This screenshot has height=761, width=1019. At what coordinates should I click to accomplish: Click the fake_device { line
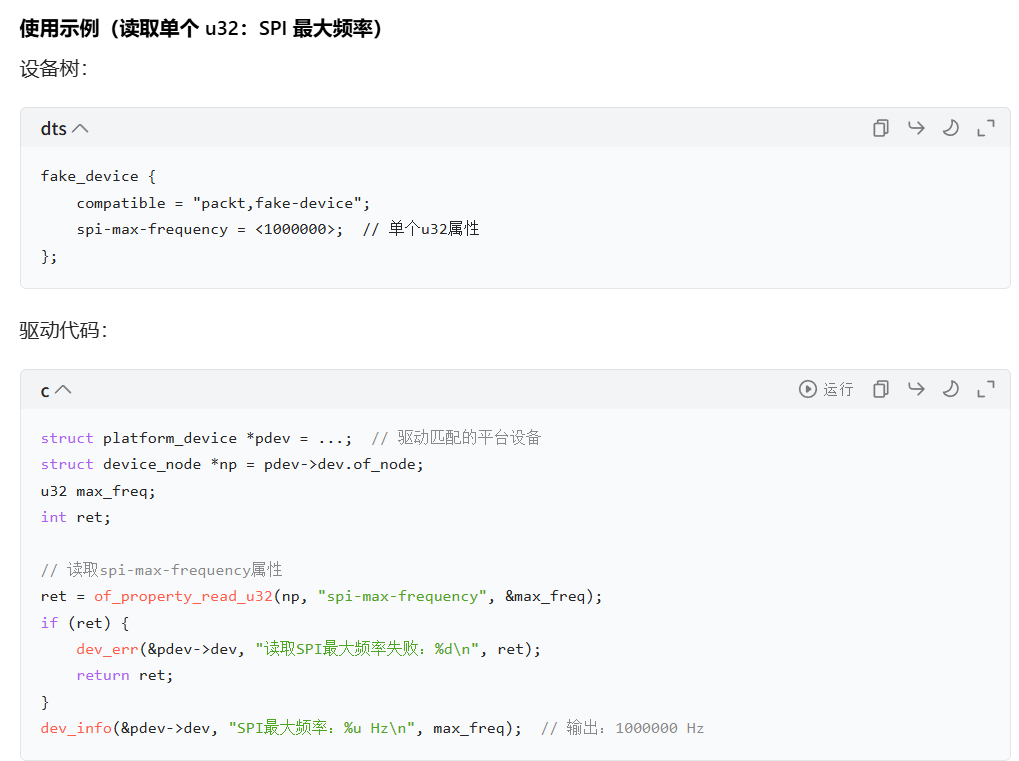pyautogui.click(x=98, y=176)
